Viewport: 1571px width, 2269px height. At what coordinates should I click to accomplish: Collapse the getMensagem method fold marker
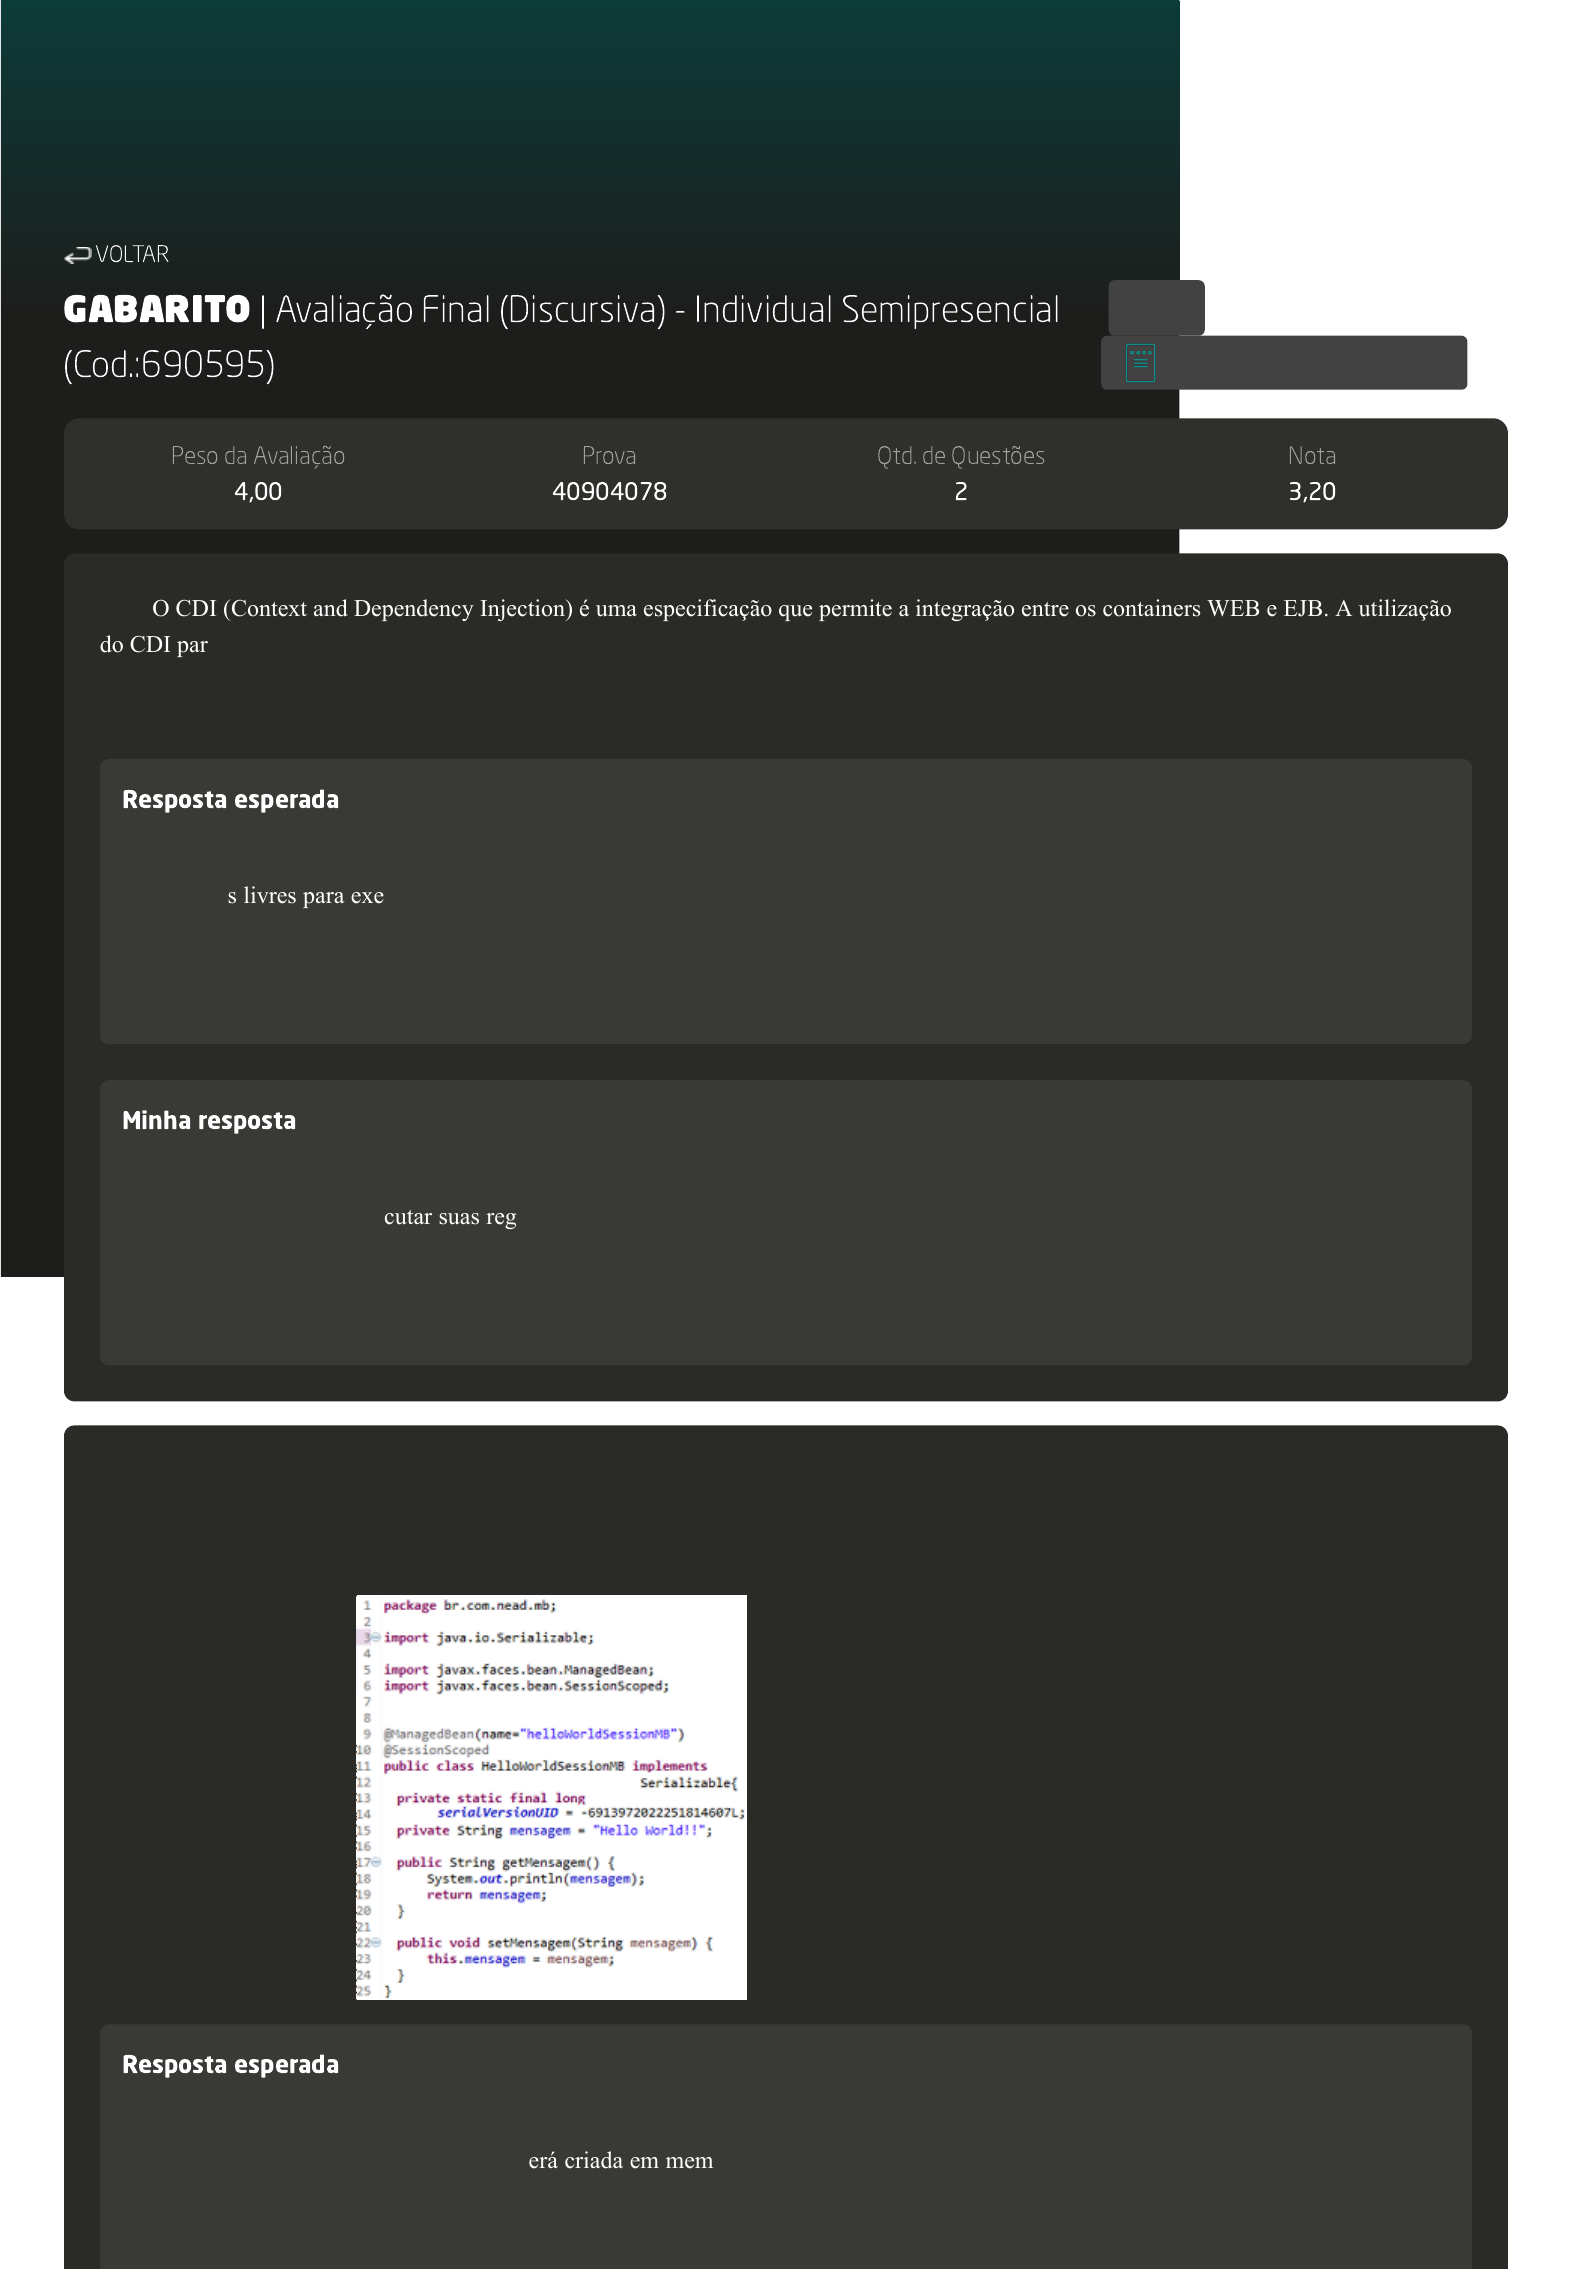[376, 1862]
